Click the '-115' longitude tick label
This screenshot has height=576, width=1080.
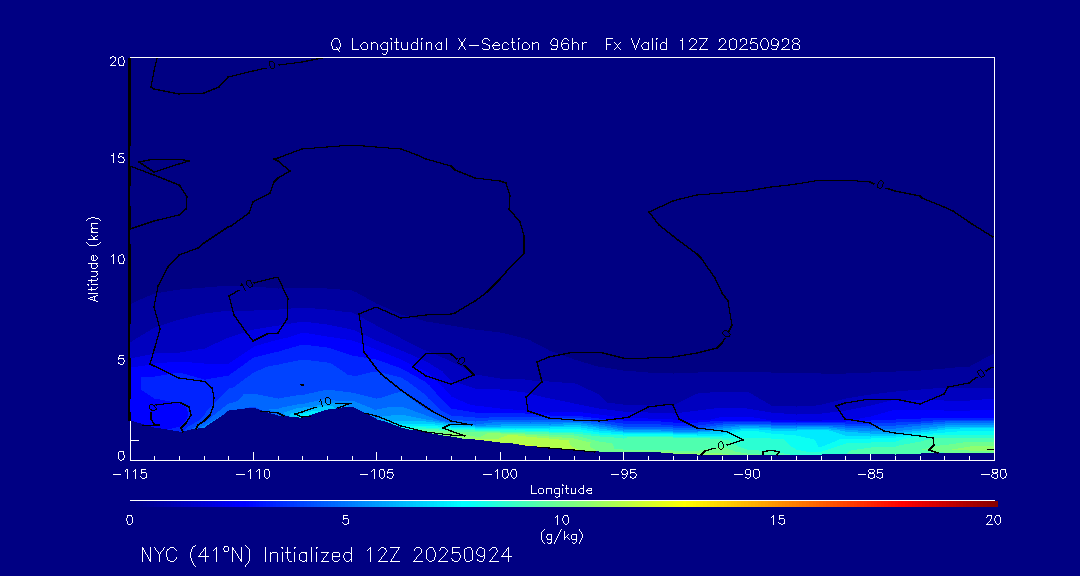tap(130, 475)
